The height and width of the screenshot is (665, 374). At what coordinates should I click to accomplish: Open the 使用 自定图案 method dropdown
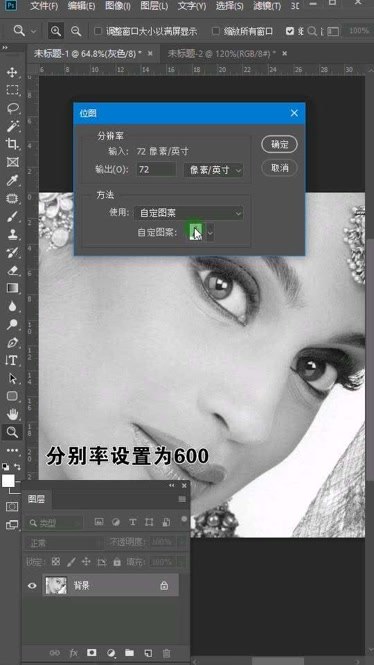pyautogui.click(x=189, y=213)
